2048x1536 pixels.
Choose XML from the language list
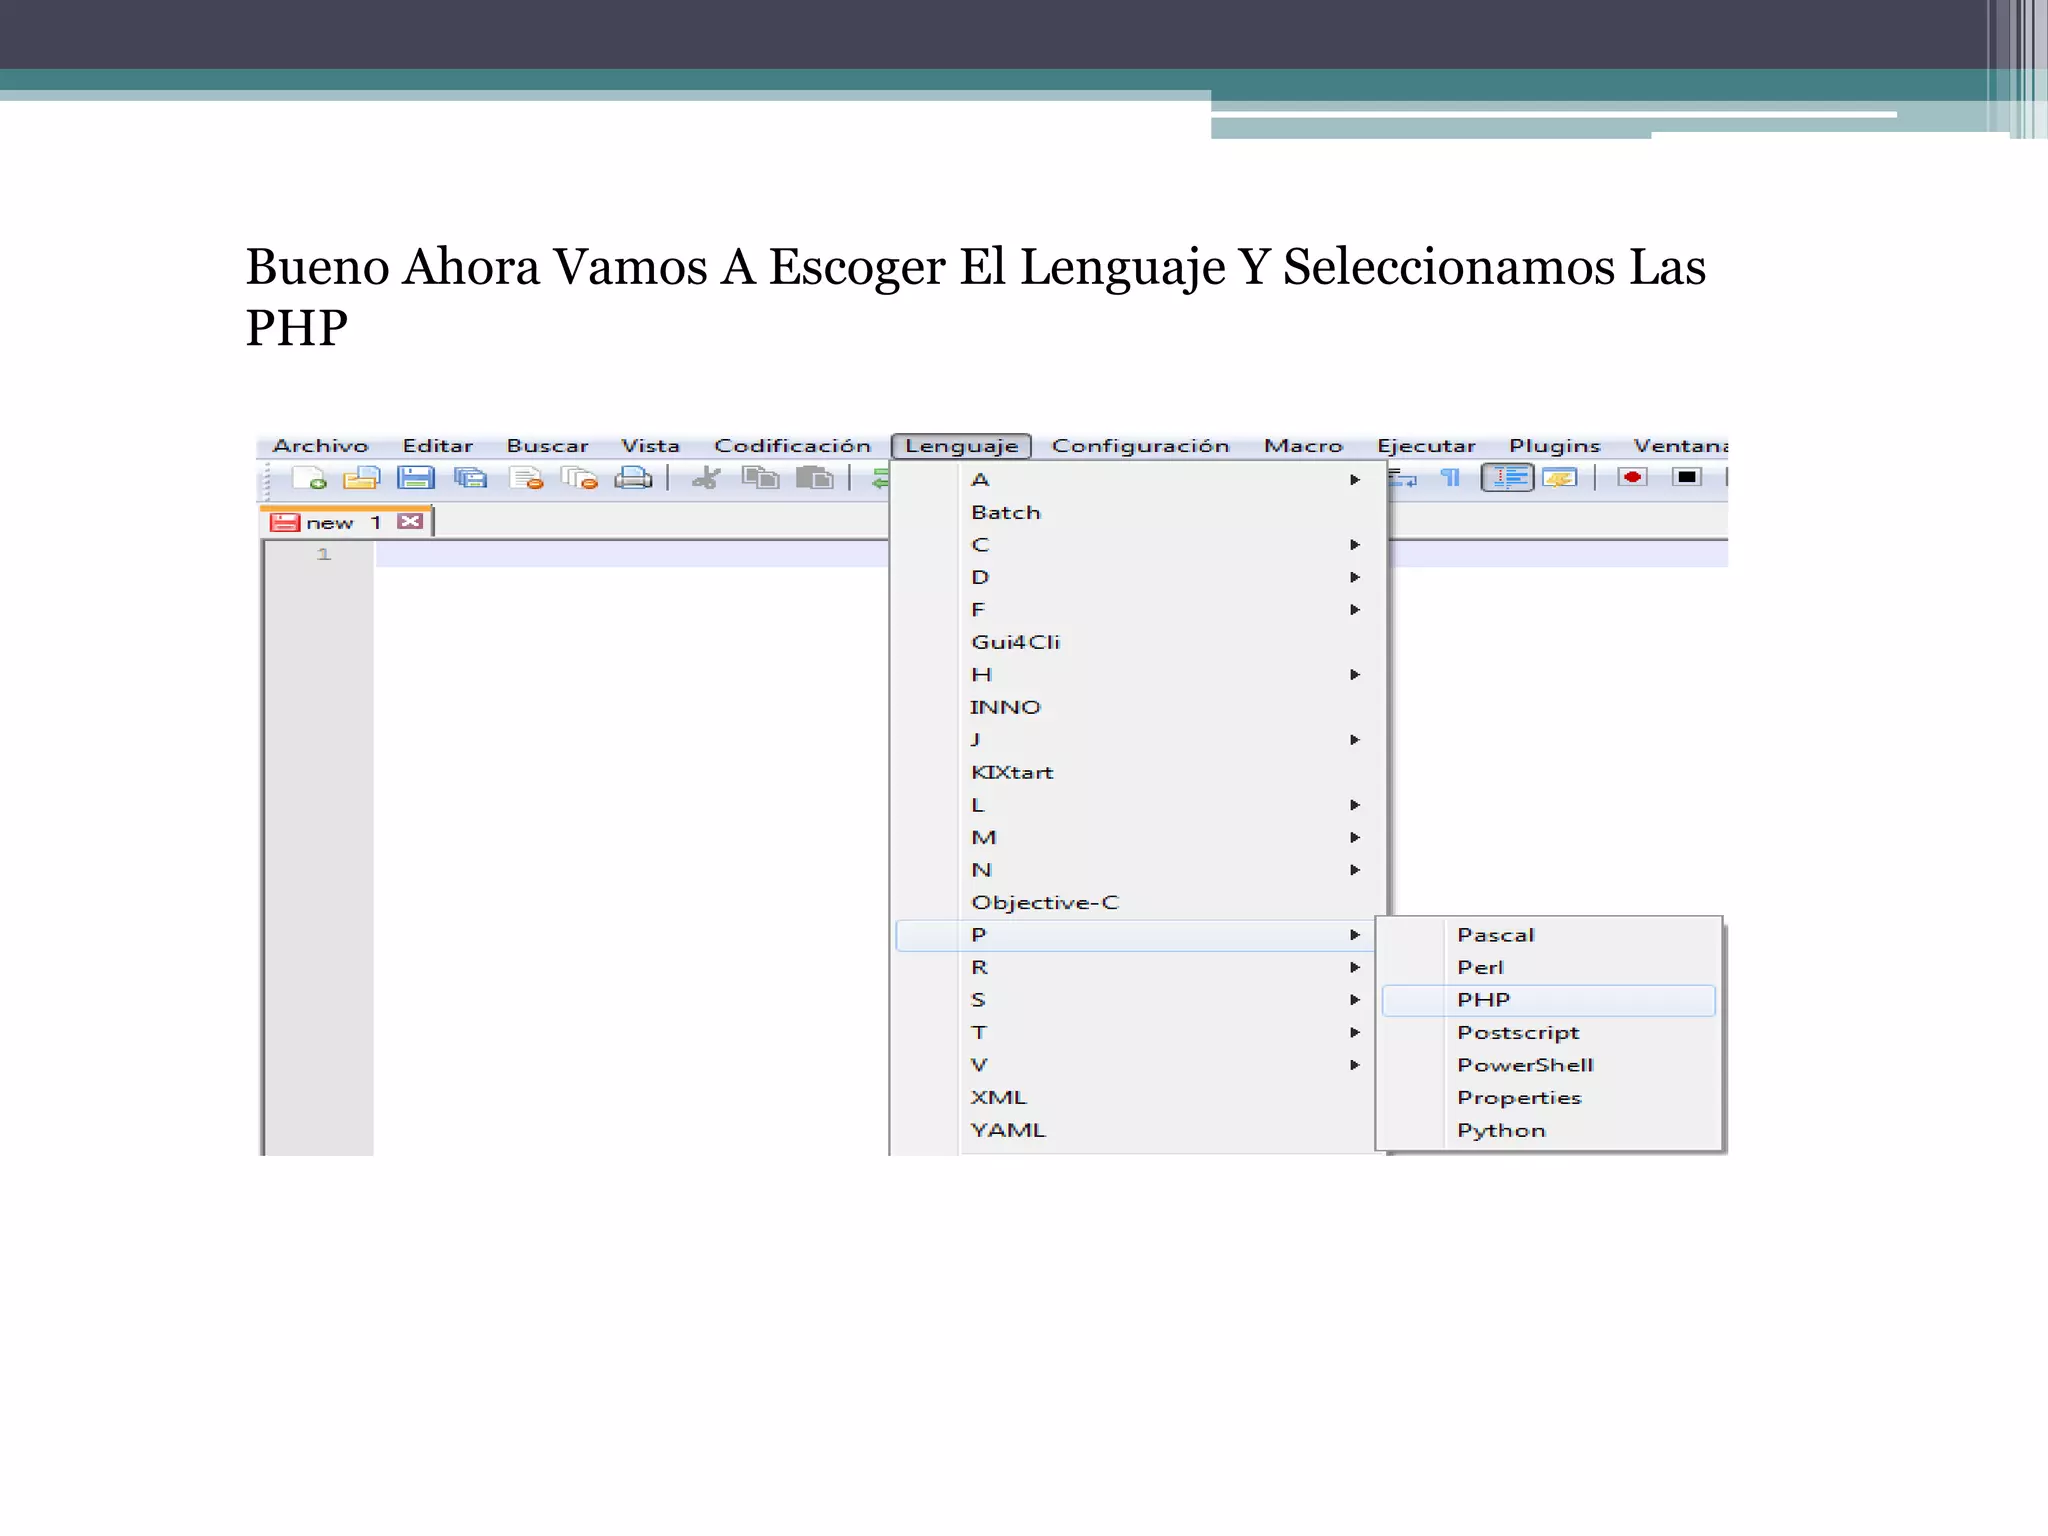pyautogui.click(x=1137, y=1097)
